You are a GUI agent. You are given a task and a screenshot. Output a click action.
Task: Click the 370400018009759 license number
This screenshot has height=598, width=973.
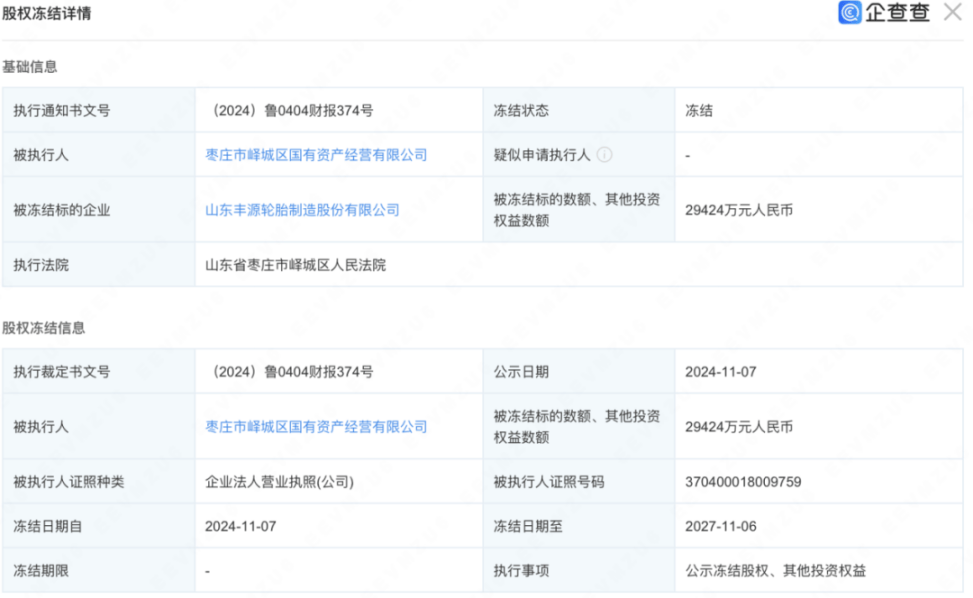click(743, 481)
